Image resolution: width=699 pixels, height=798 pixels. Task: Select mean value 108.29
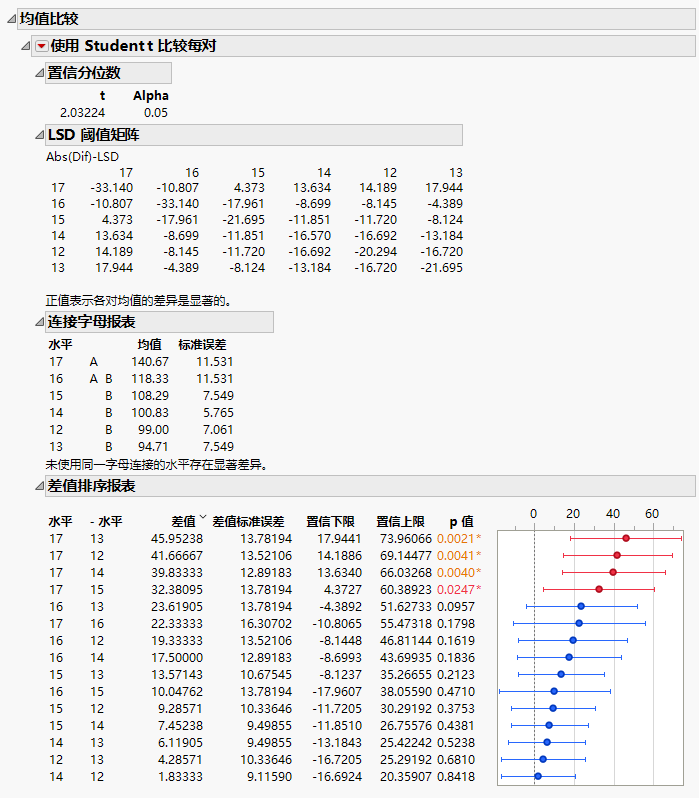point(150,395)
